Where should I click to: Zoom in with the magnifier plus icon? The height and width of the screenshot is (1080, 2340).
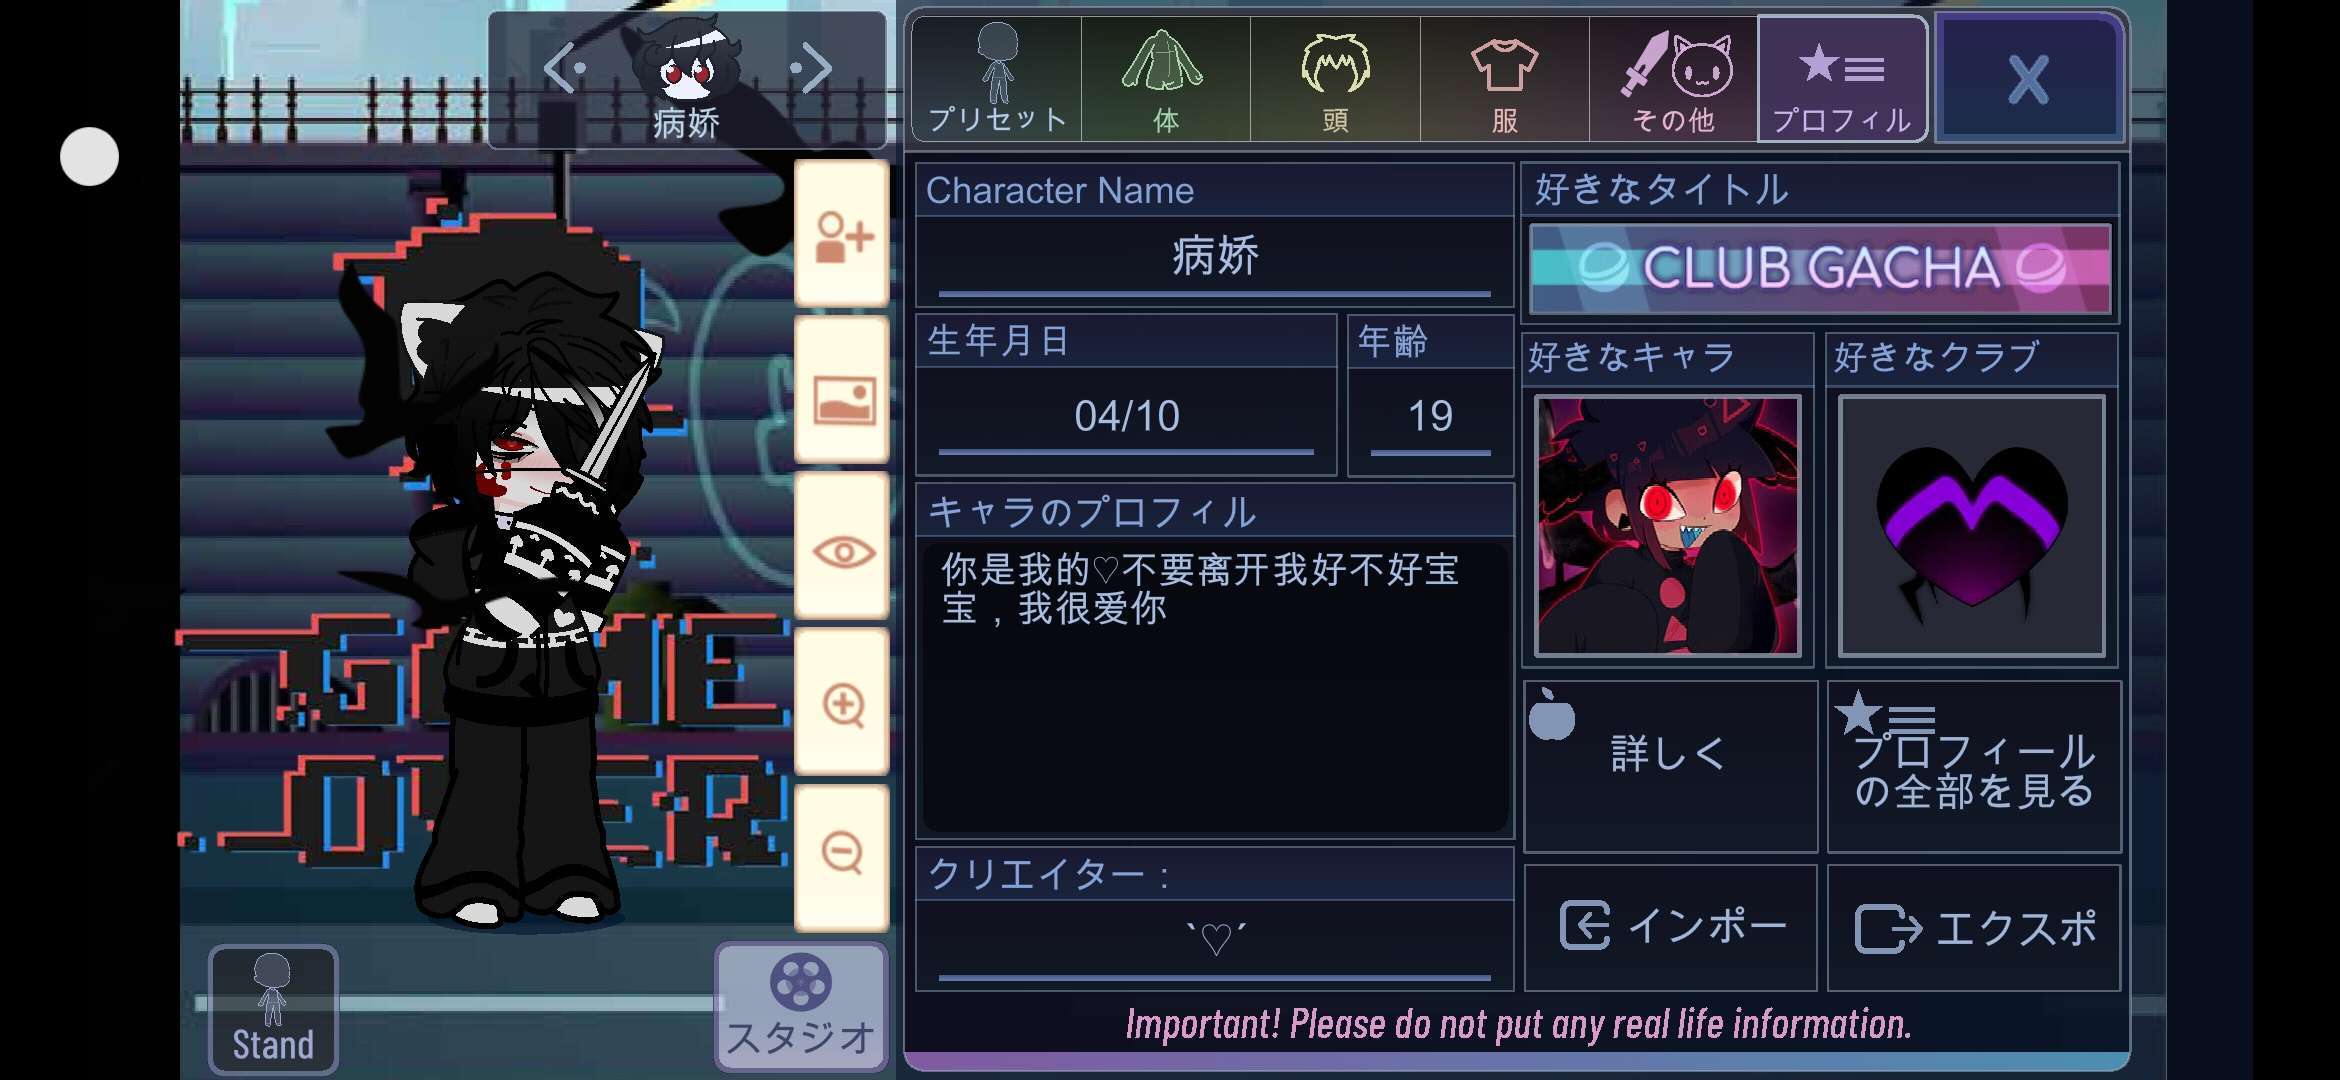point(841,704)
